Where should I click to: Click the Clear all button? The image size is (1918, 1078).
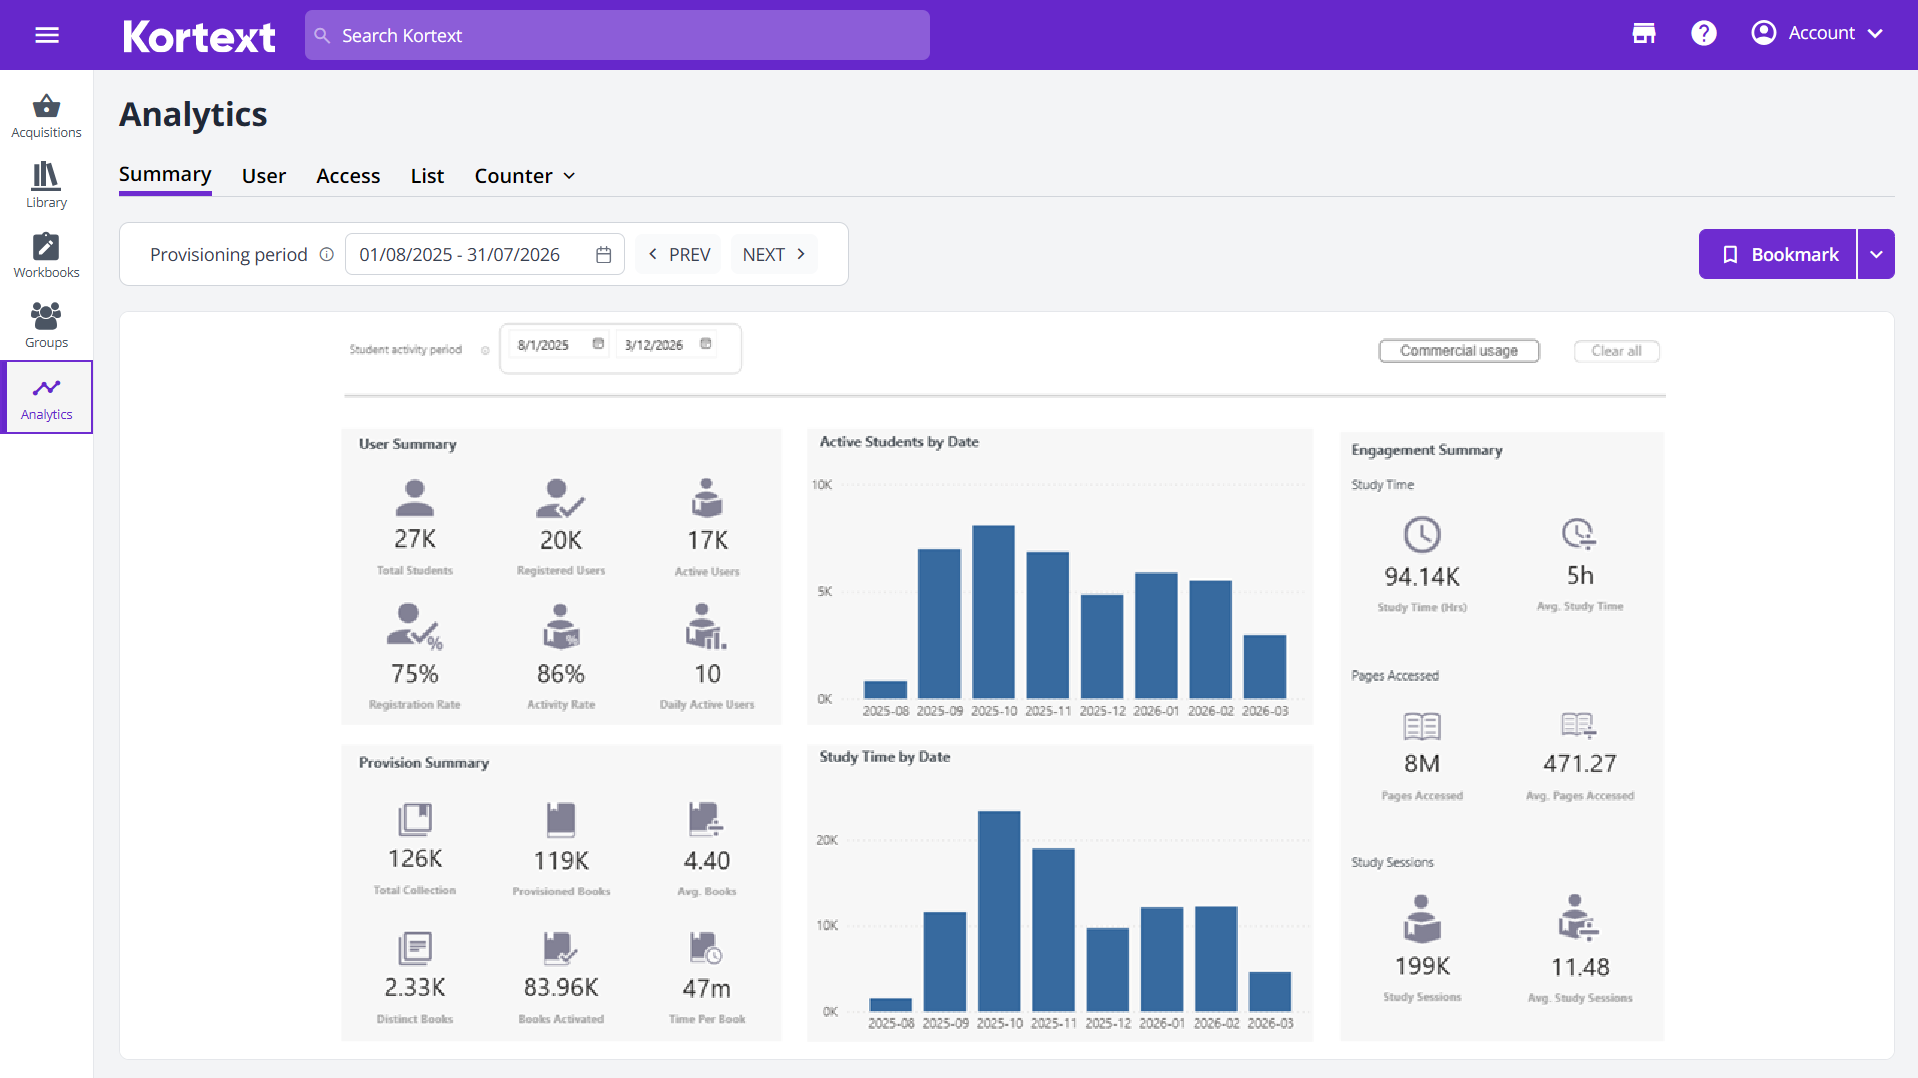[x=1616, y=351]
